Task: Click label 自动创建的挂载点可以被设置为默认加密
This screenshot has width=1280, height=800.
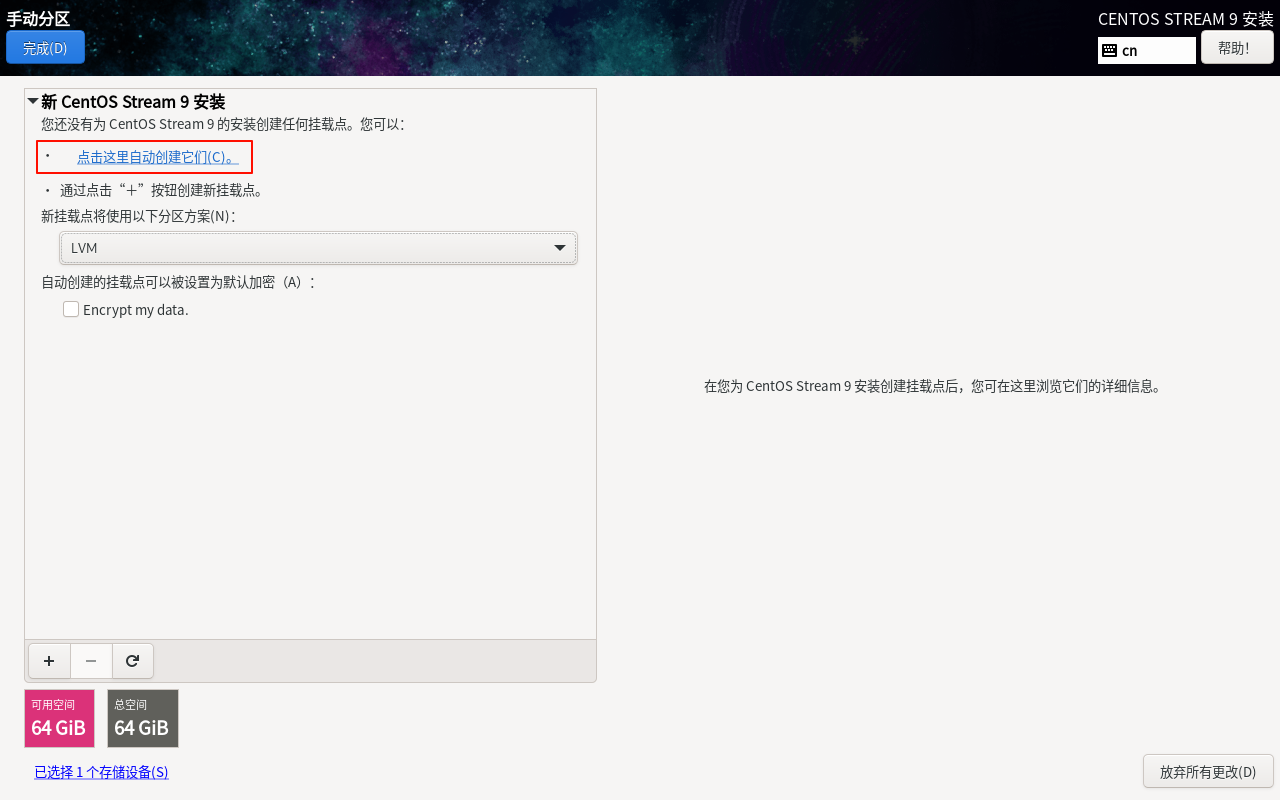Action: 178,282
